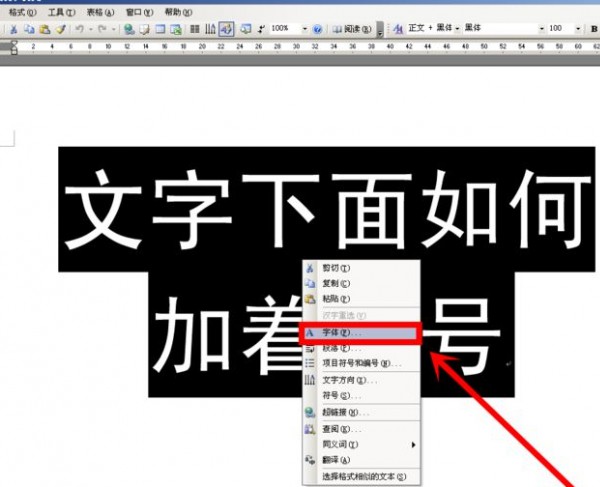Click the Undo arrow icon
The height and width of the screenshot is (487, 600).
point(80,29)
